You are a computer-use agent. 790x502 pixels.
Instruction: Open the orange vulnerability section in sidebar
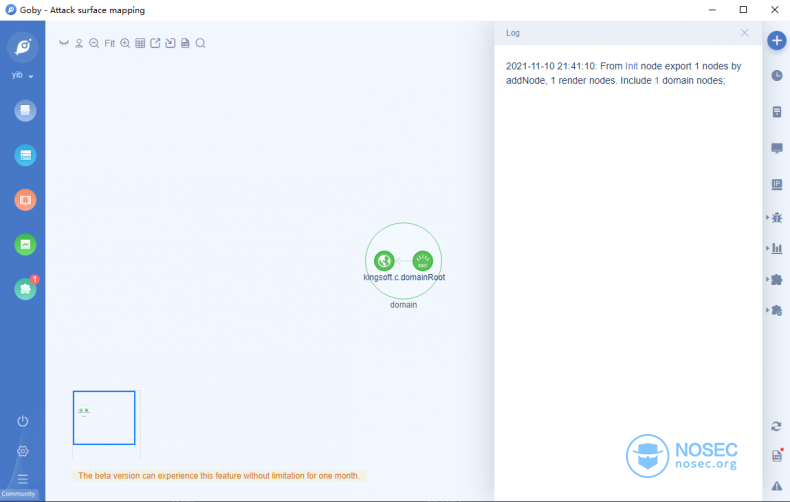coord(25,200)
